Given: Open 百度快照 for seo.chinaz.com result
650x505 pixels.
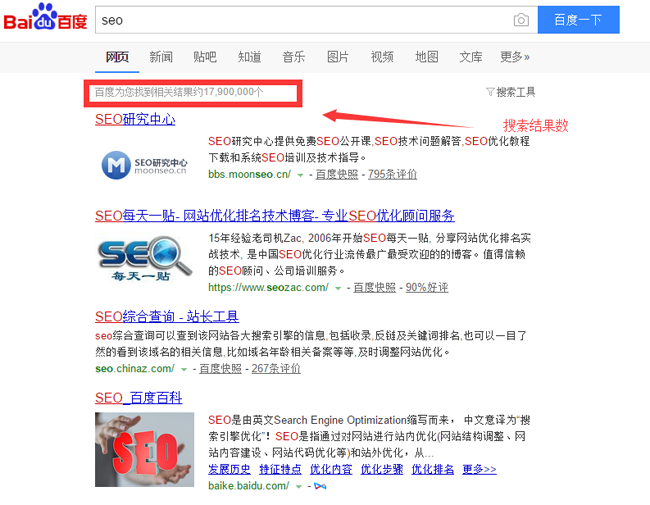Looking at the screenshot, I should tap(220, 369).
